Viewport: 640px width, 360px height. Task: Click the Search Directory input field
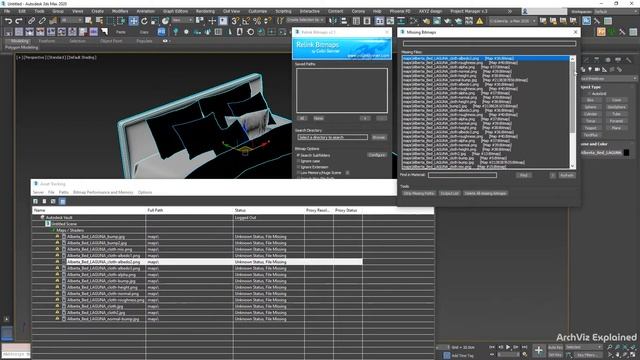pyautogui.click(x=333, y=138)
